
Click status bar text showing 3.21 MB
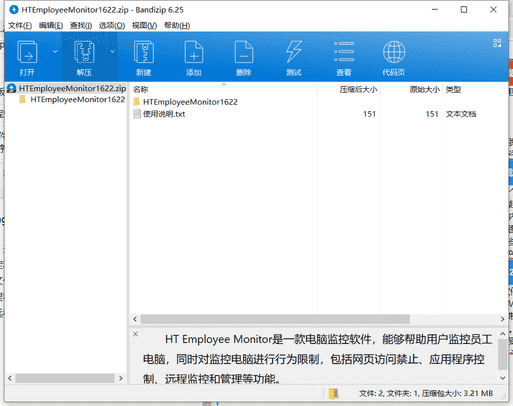click(426, 394)
